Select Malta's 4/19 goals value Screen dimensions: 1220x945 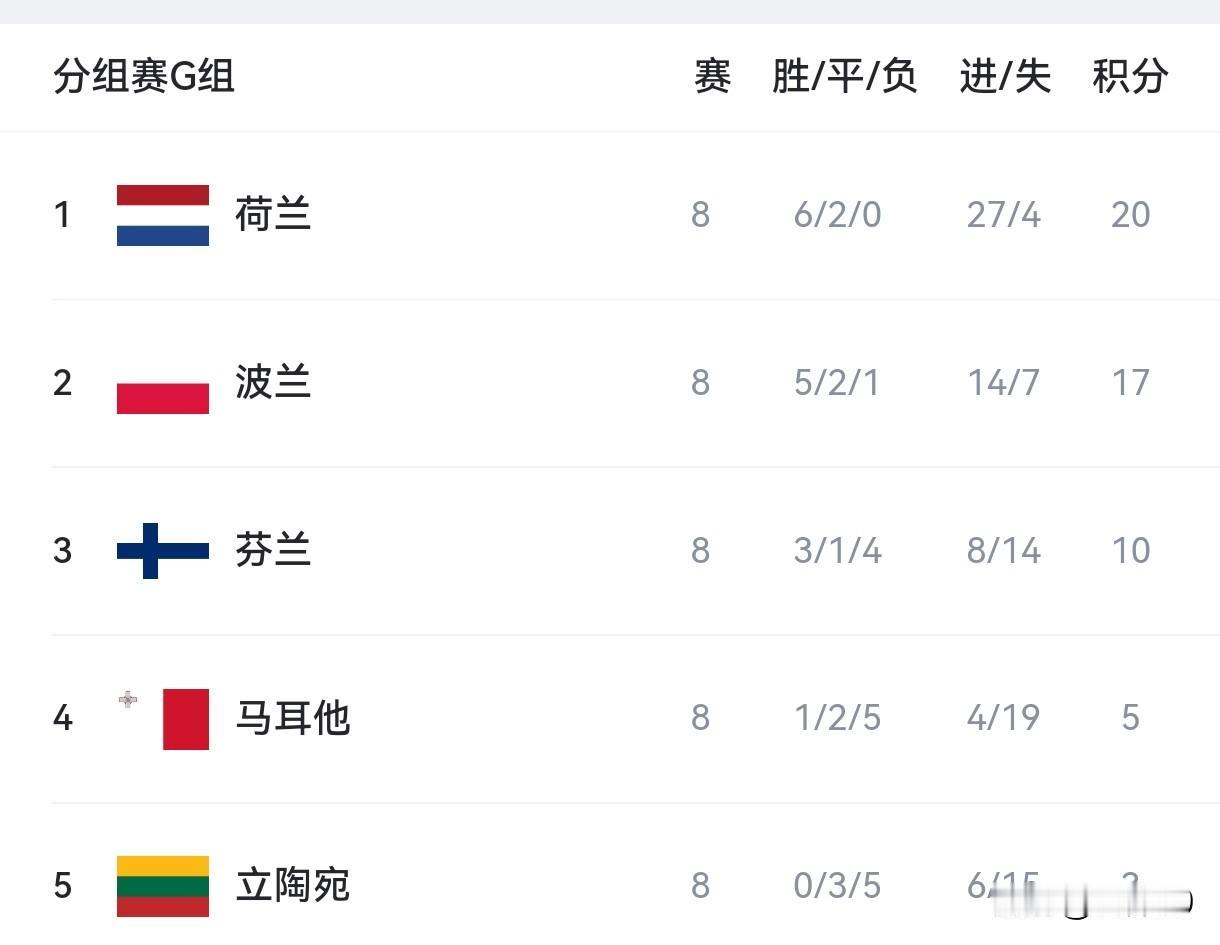click(x=1003, y=718)
